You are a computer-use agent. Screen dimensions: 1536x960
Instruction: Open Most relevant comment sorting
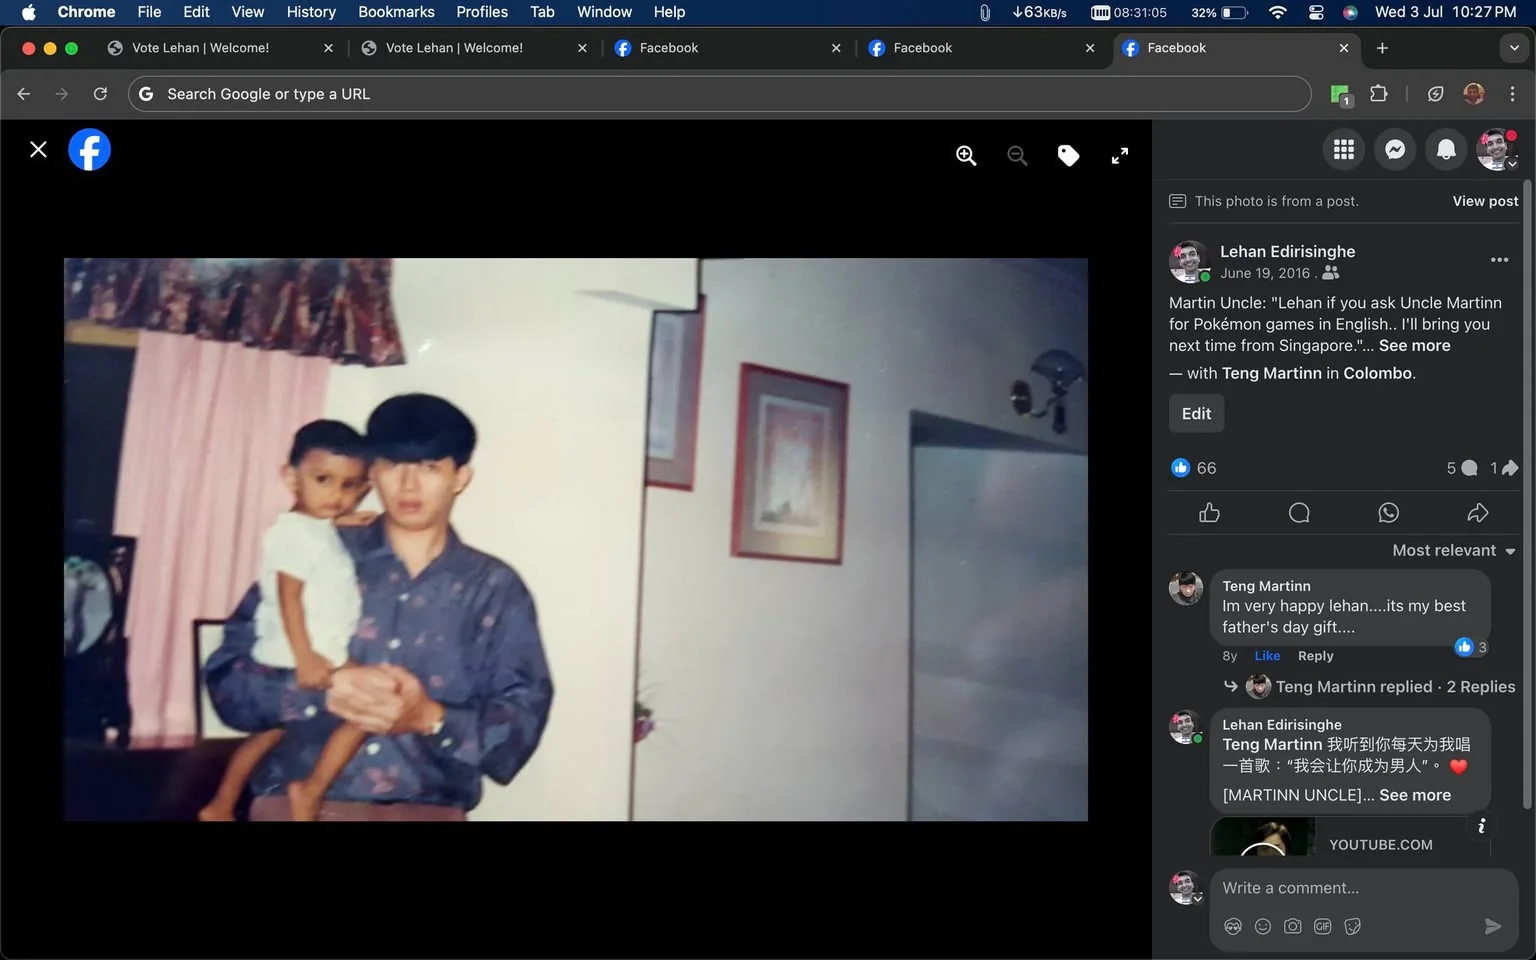1454,551
